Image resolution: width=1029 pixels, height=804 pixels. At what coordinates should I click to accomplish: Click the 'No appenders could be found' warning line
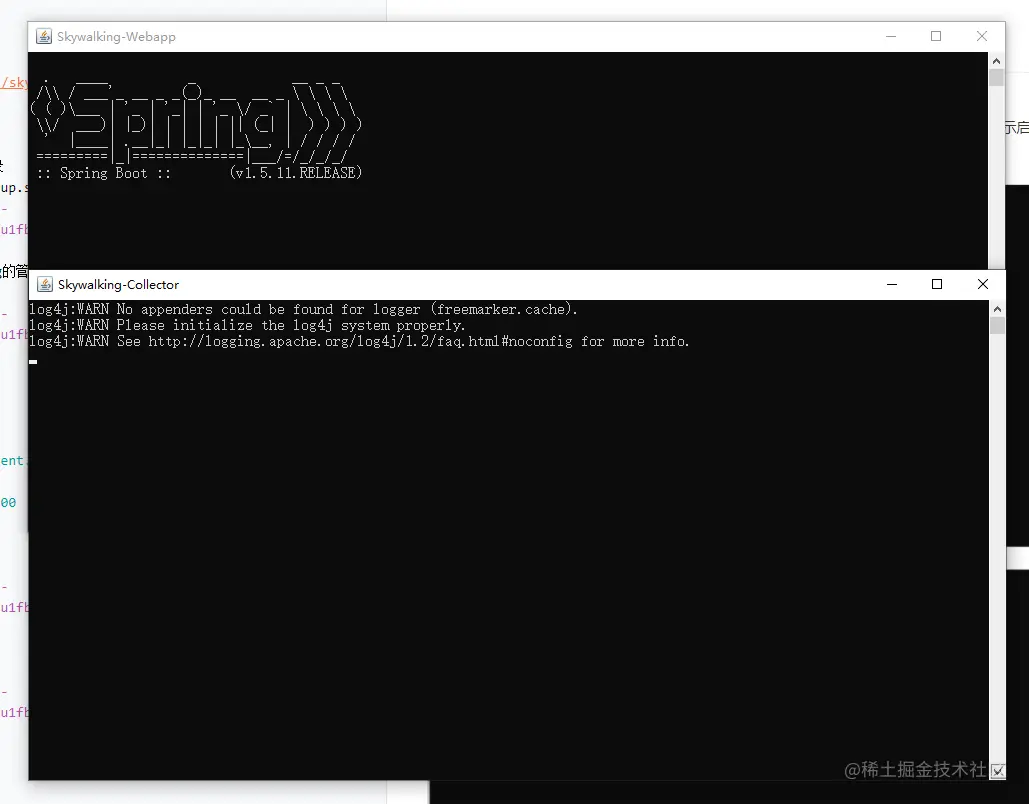pos(303,309)
